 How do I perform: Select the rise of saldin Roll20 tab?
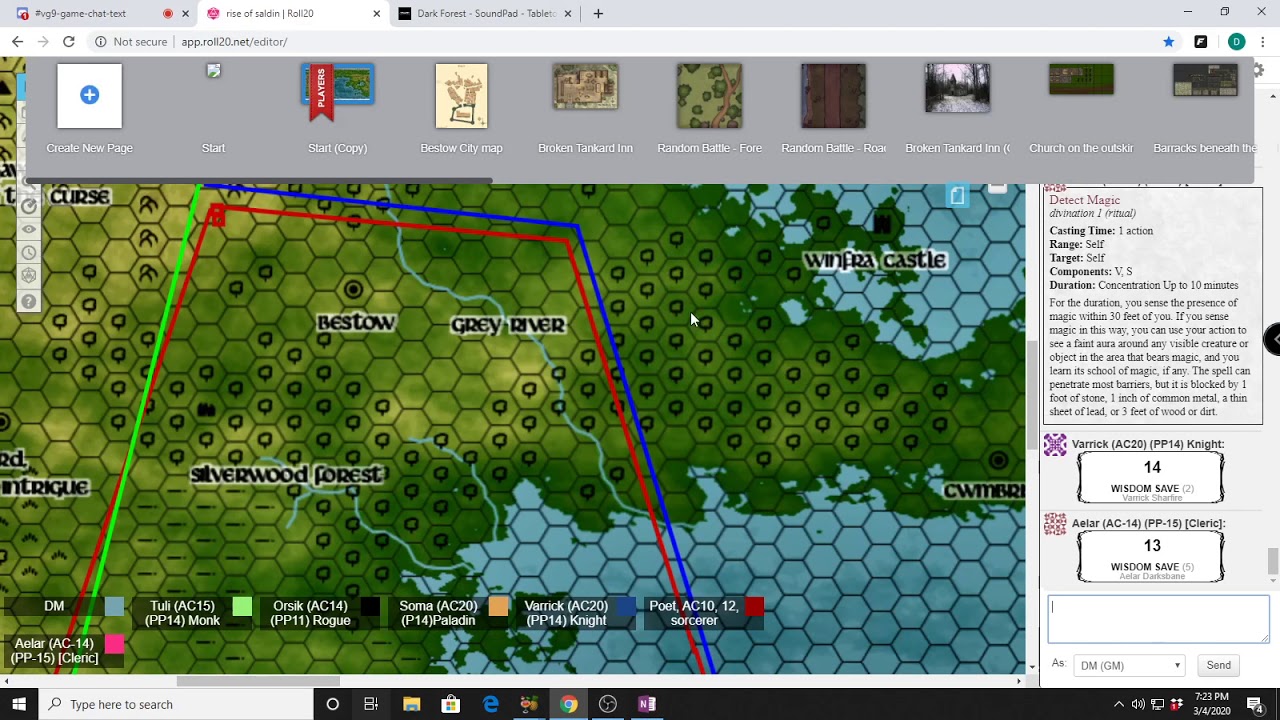coord(292,13)
